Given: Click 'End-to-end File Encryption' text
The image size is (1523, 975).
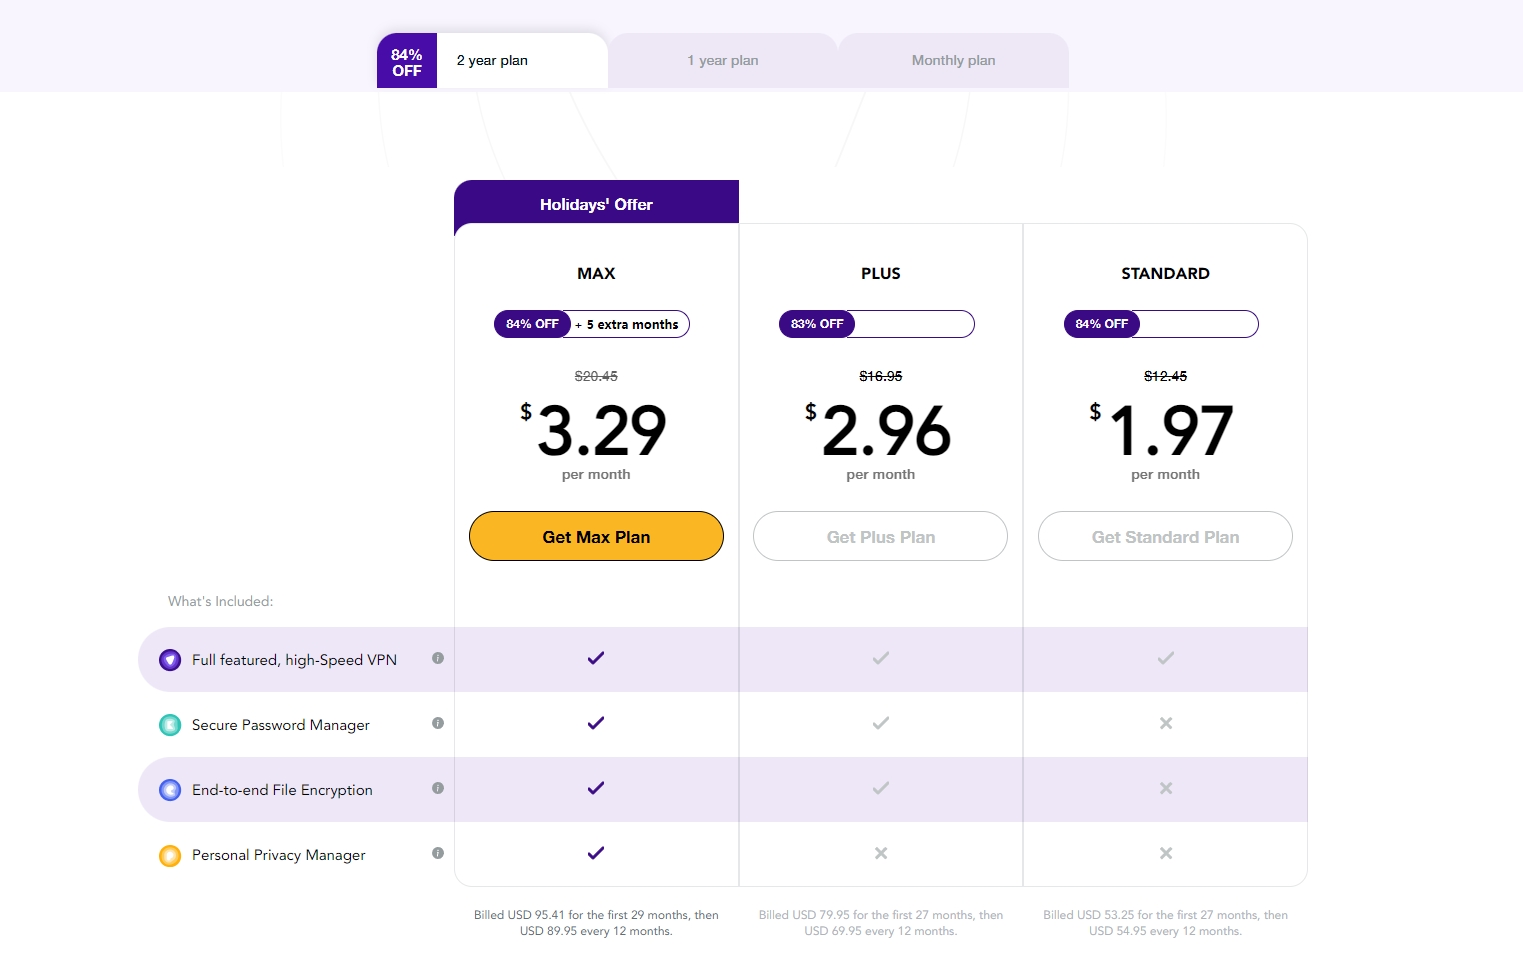Looking at the screenshot, I should 282,790.
